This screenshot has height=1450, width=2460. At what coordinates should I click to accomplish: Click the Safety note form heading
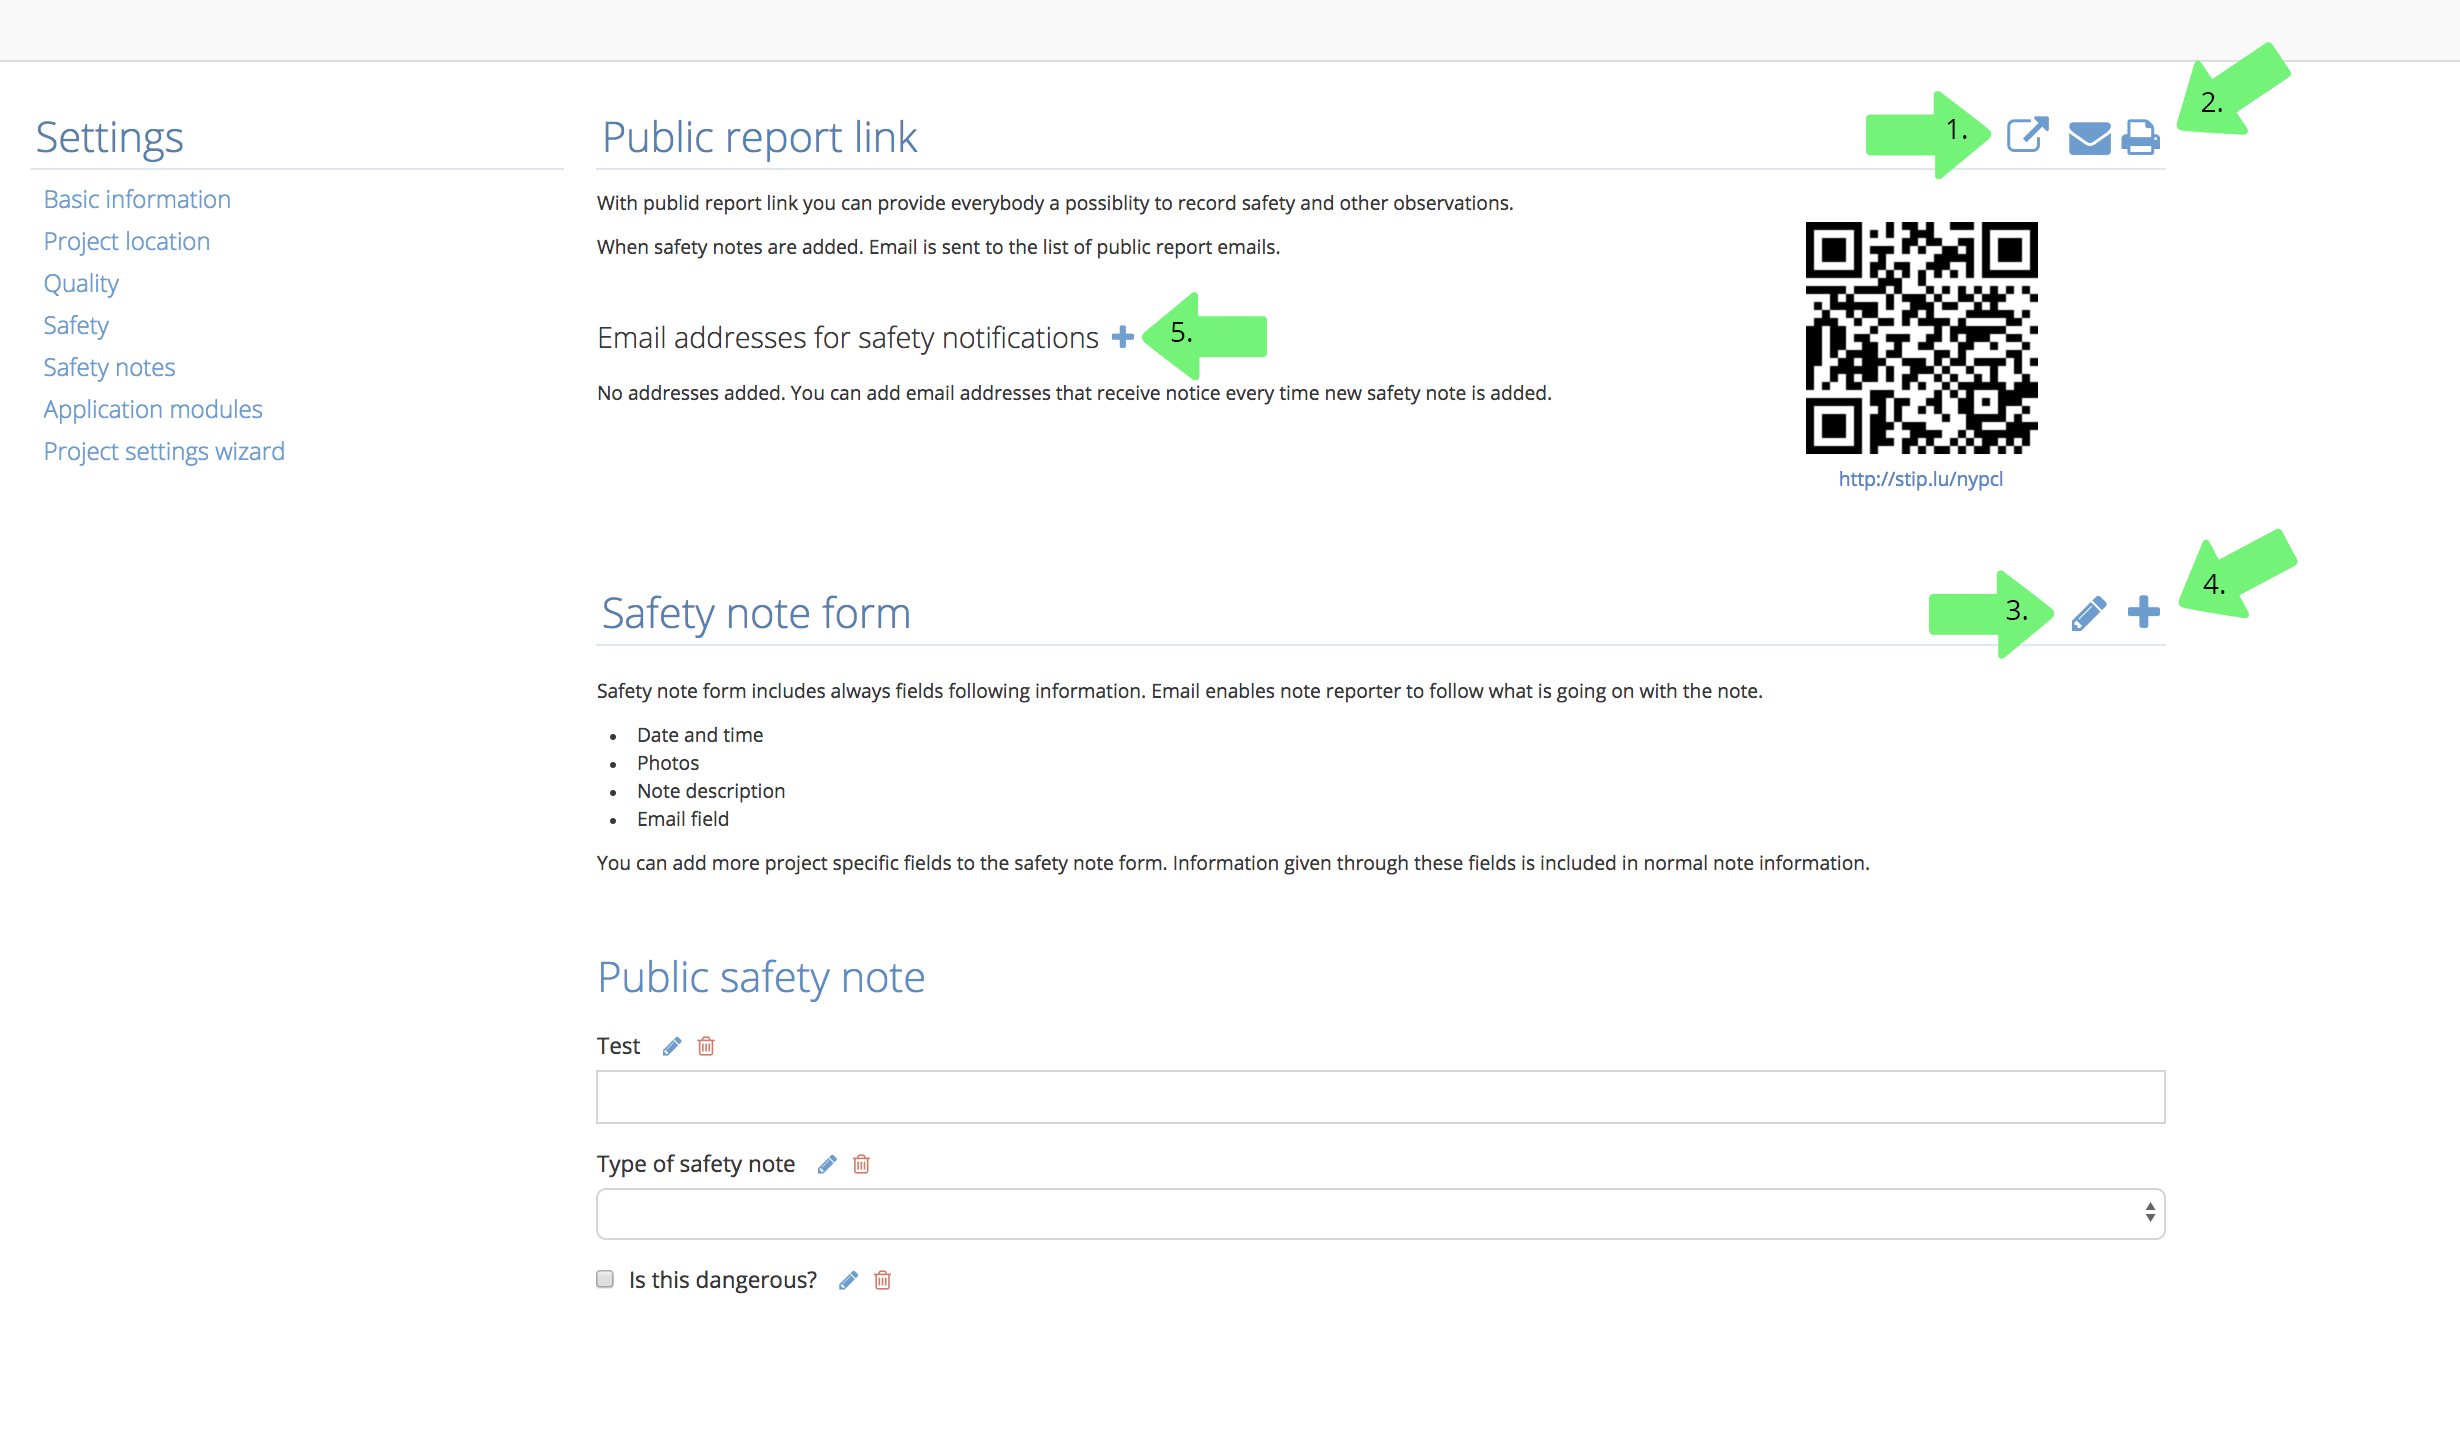(756, 613)
